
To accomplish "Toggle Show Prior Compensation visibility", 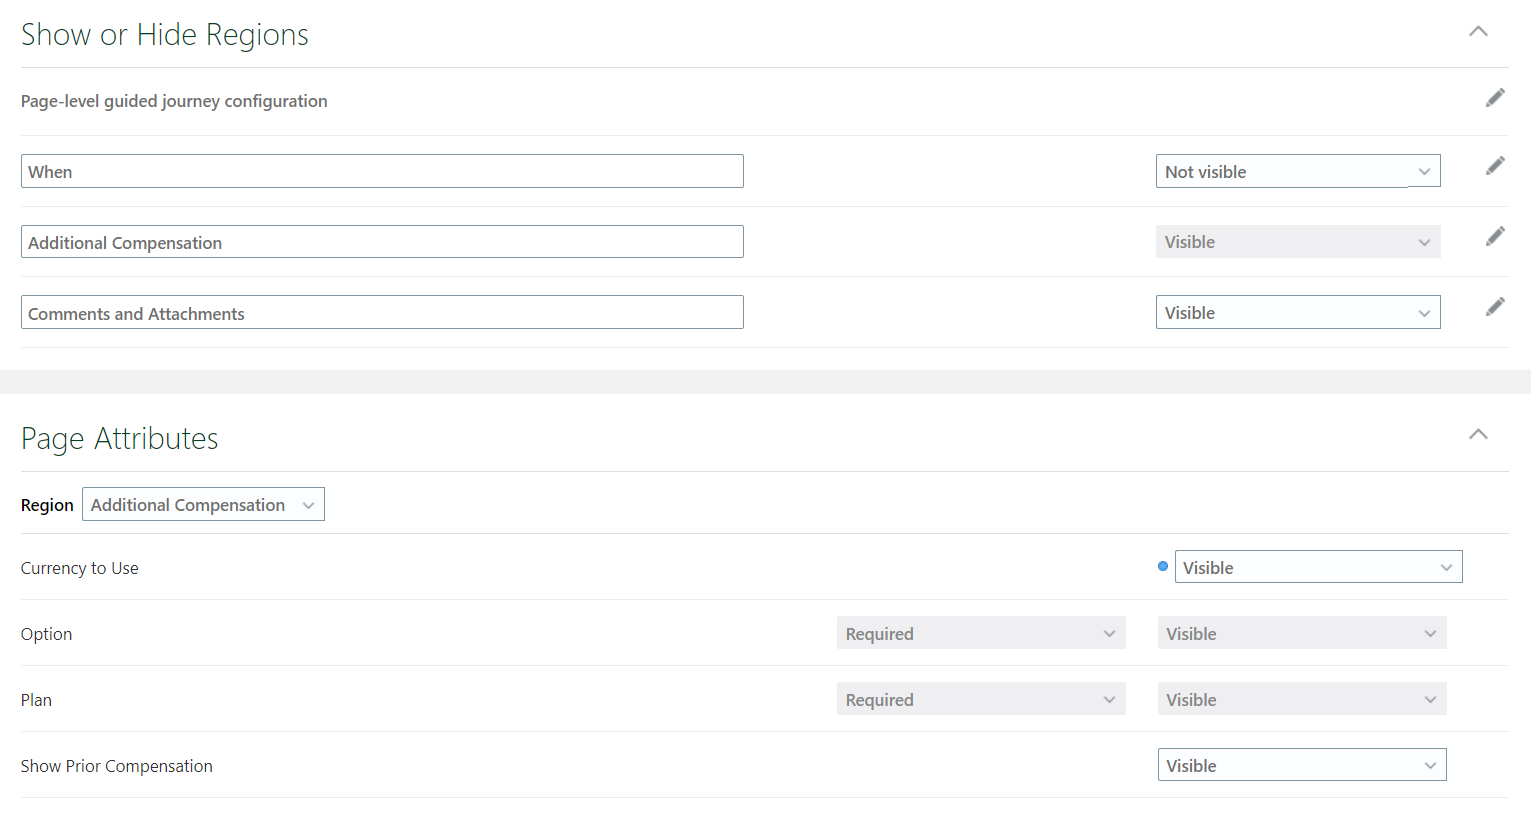I will click(1301, 764).
